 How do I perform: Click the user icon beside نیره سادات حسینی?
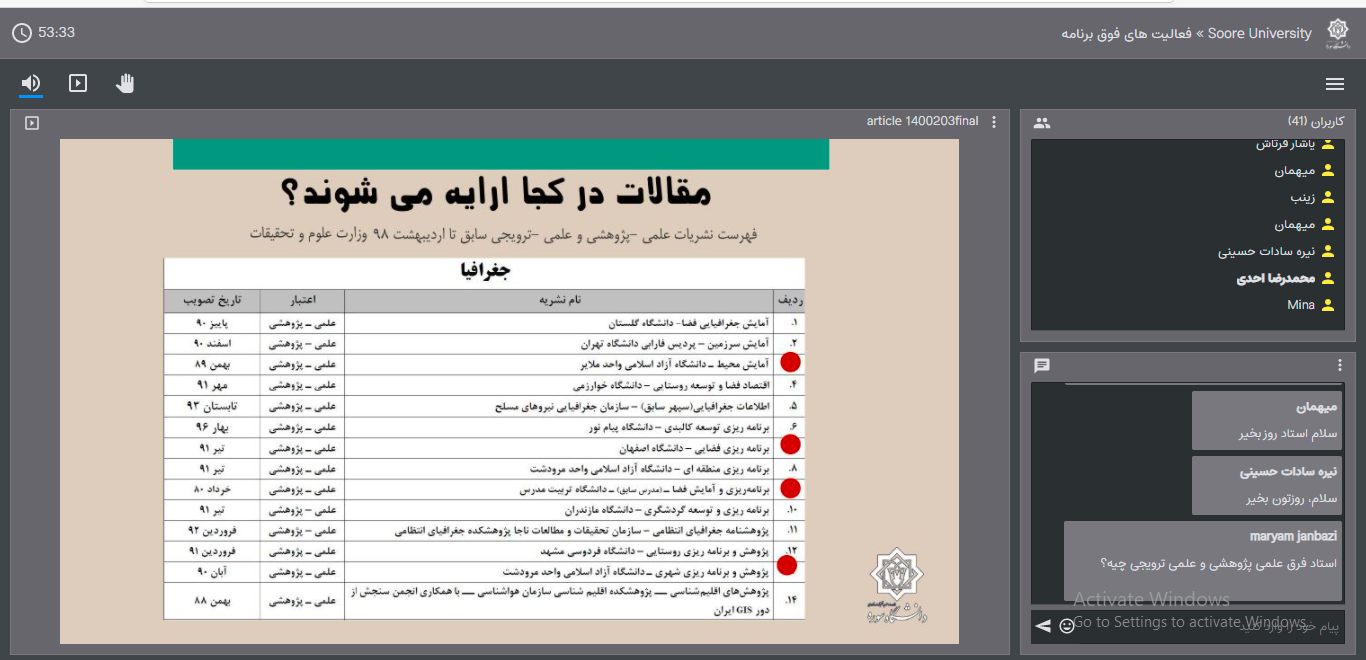coord(1328,252)
